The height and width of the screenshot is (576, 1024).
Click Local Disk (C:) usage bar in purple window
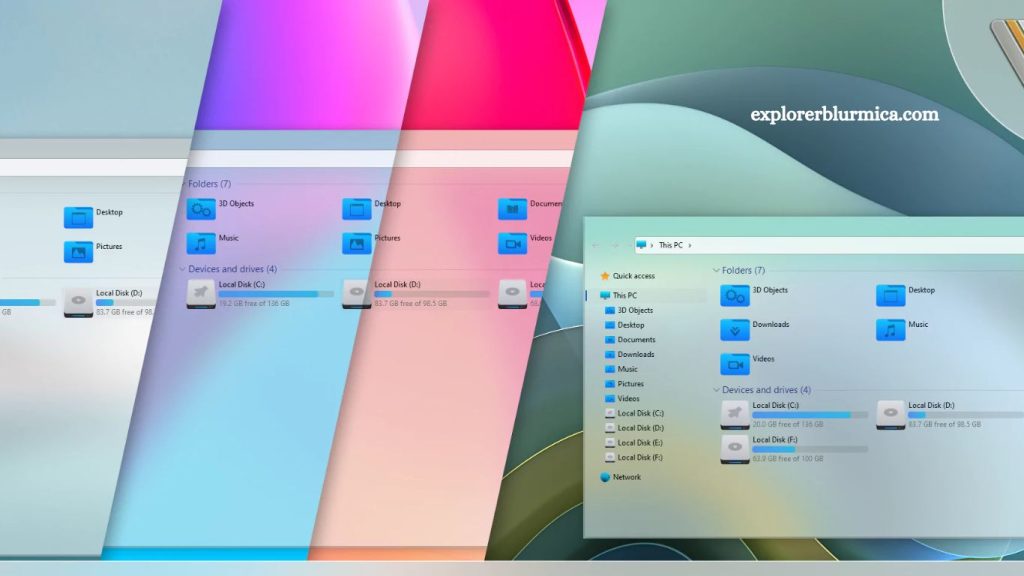[276, 295]
